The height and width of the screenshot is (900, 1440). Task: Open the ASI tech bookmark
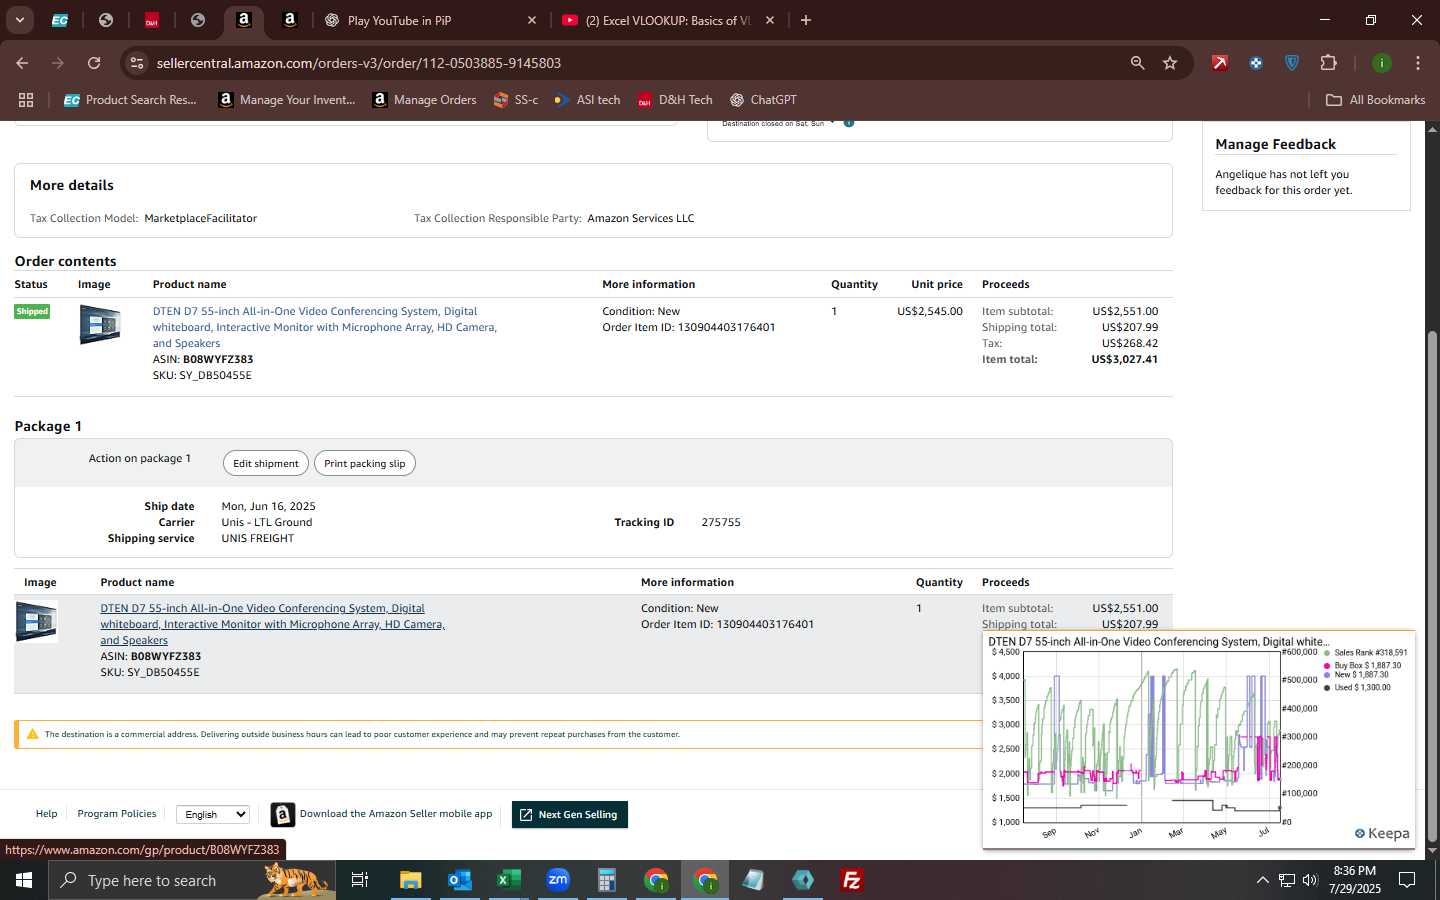coord(587,100)
